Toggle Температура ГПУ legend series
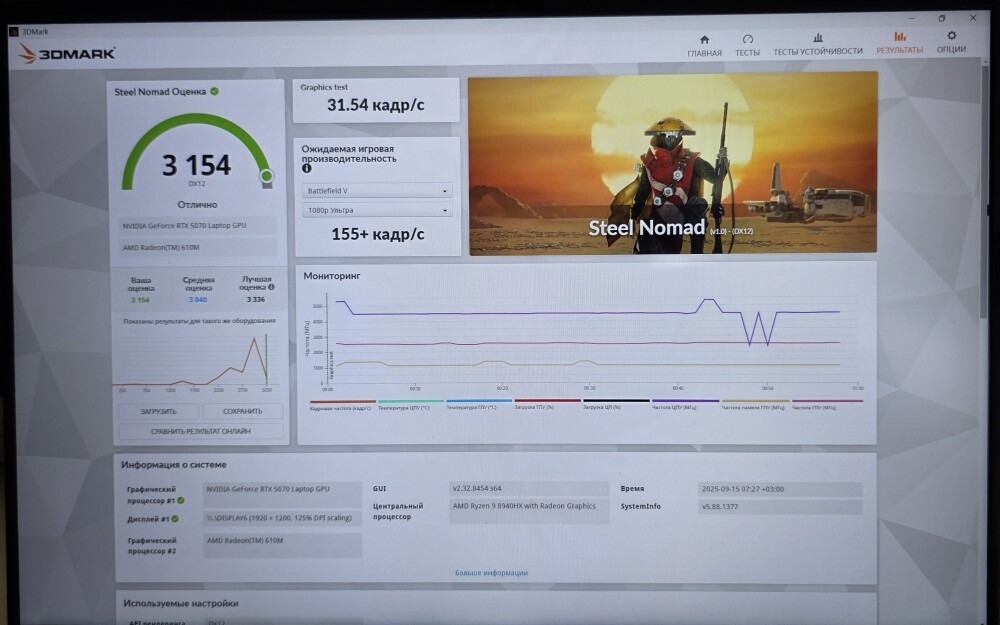1000x625 pixels. (478, 406)
